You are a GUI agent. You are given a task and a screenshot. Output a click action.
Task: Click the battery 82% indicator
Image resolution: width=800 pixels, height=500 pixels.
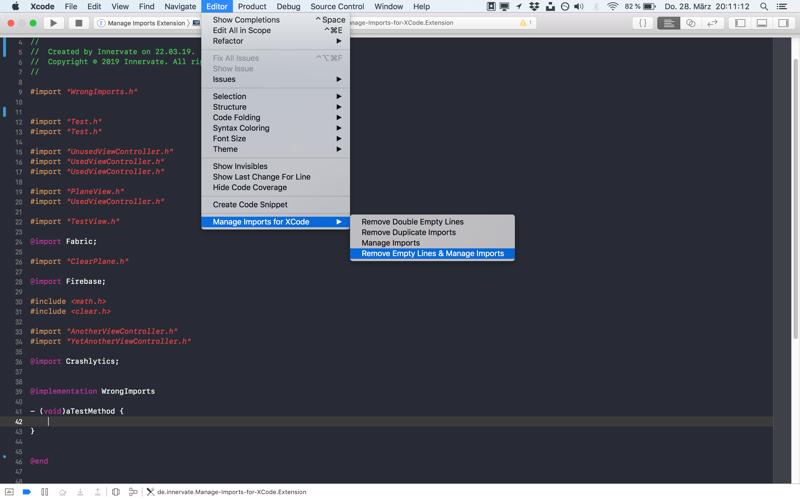pyautogui.click(x=640, y=7)
